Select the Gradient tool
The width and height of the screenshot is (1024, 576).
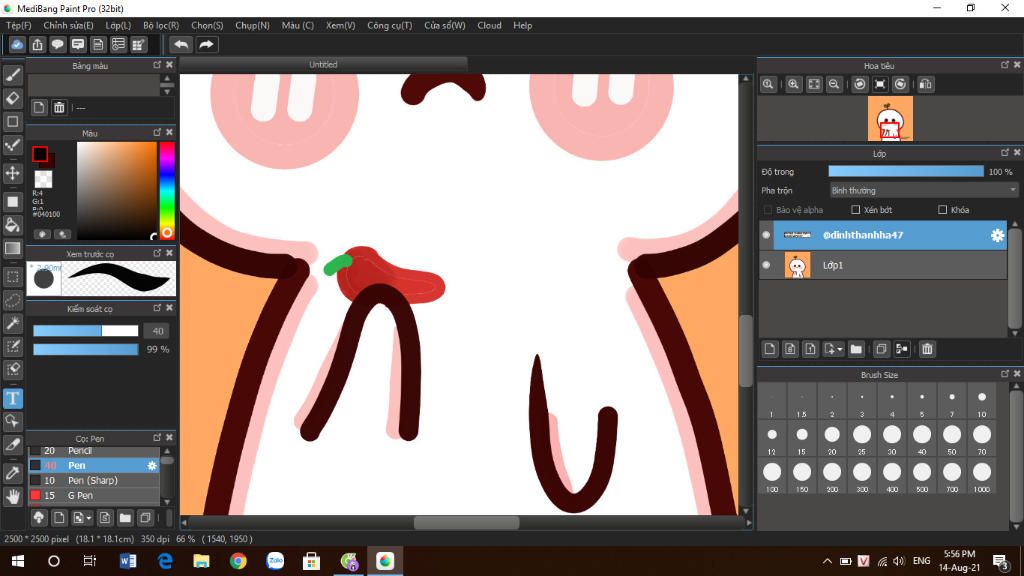(13, 248)
